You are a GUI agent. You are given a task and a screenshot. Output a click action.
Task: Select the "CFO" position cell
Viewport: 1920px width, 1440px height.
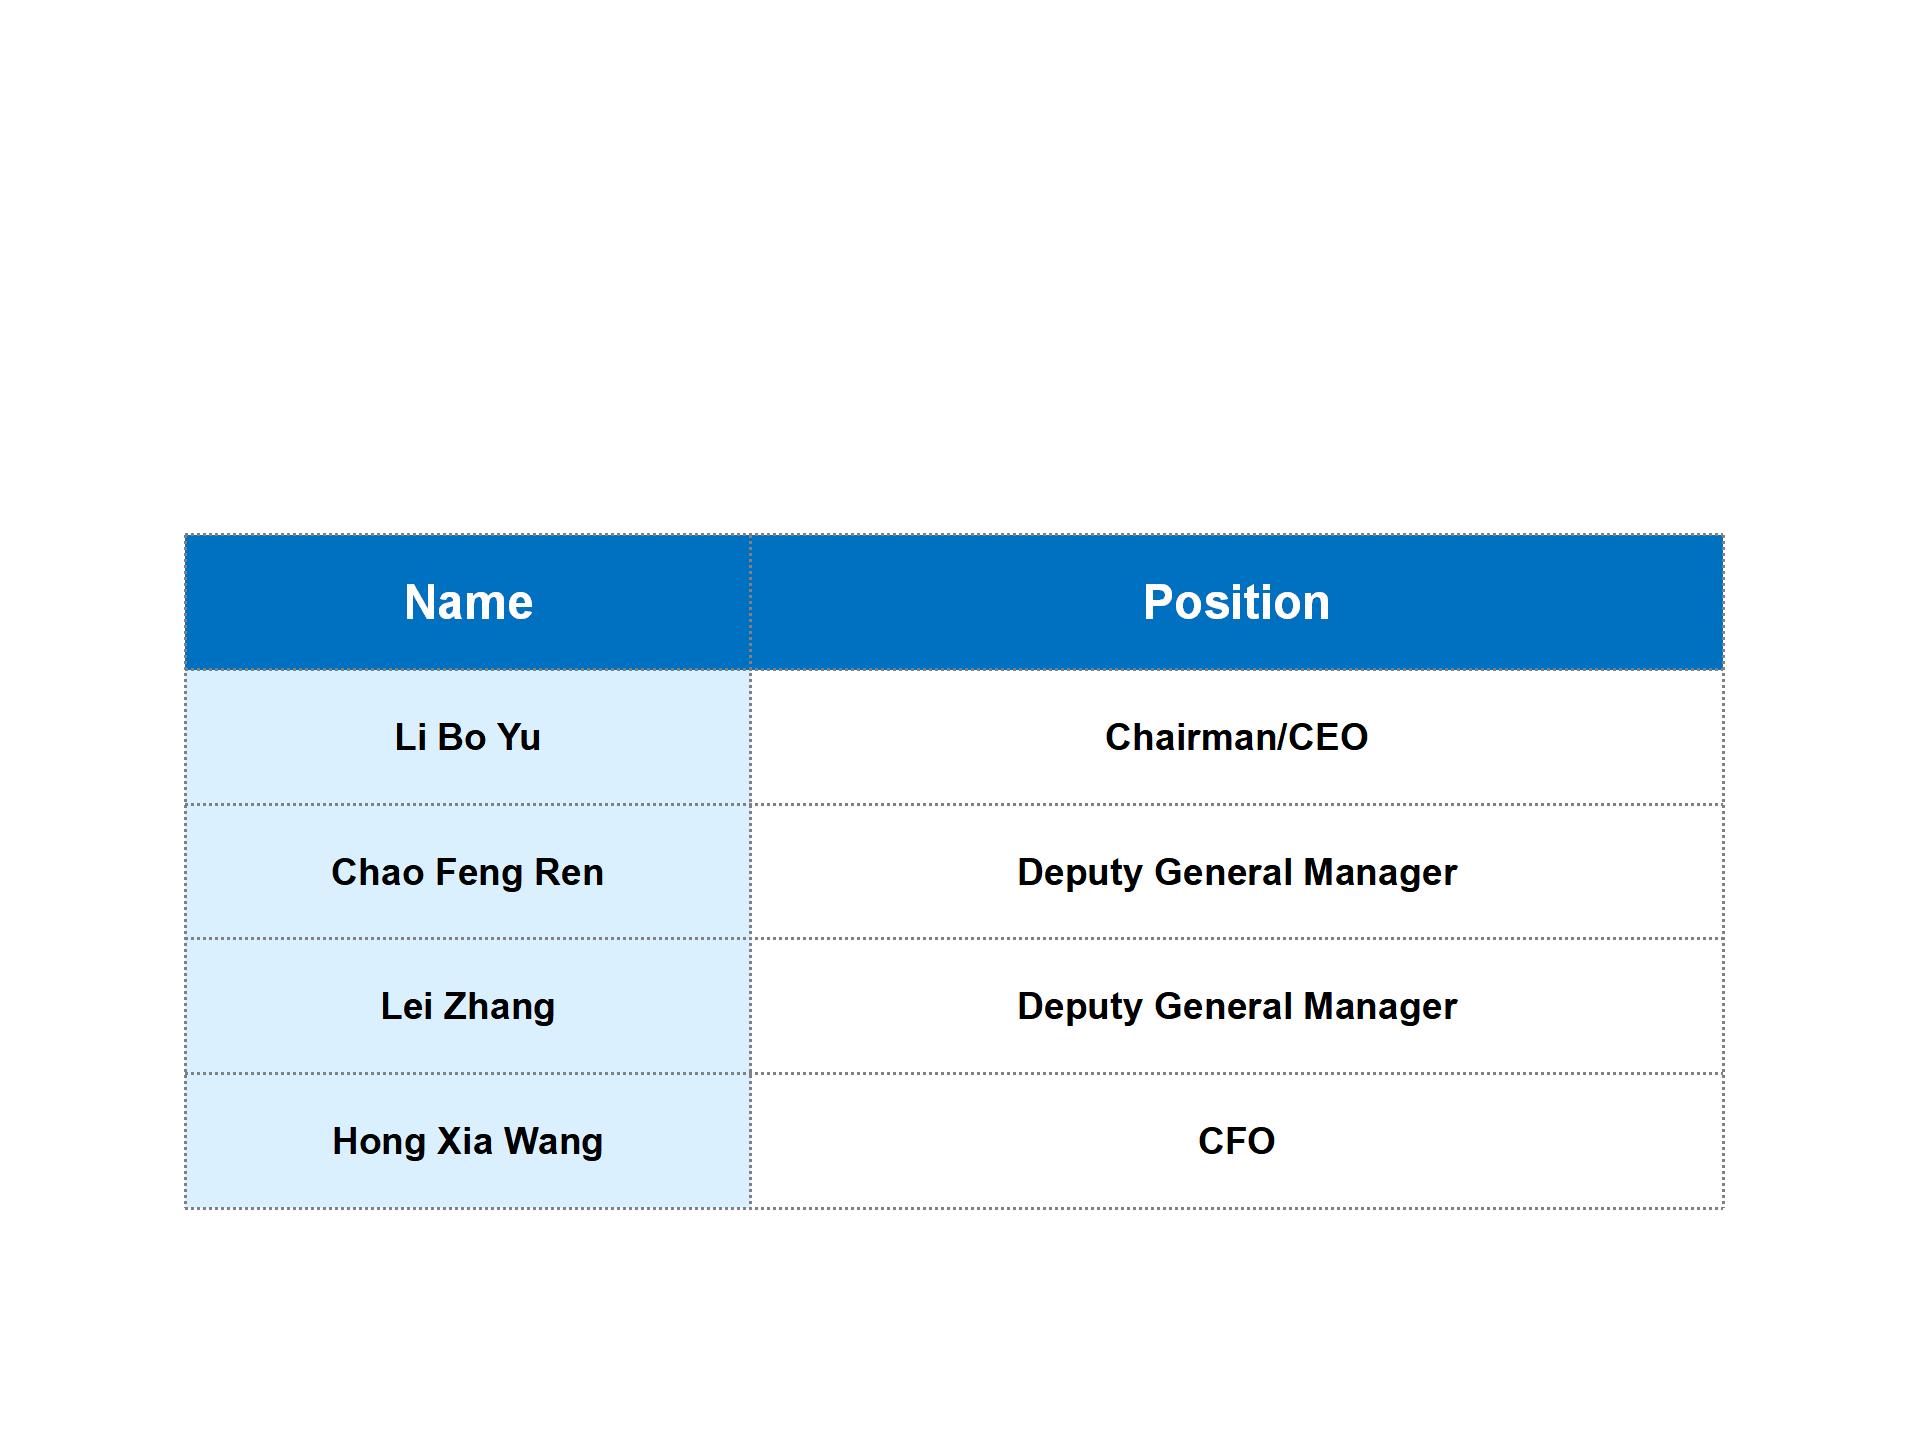1236,1141
